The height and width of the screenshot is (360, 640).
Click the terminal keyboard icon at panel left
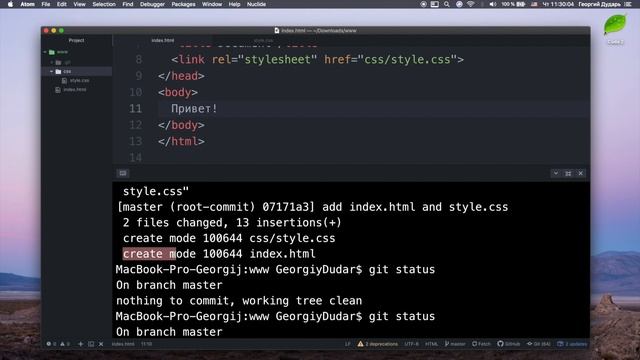(x=123, y=173)
